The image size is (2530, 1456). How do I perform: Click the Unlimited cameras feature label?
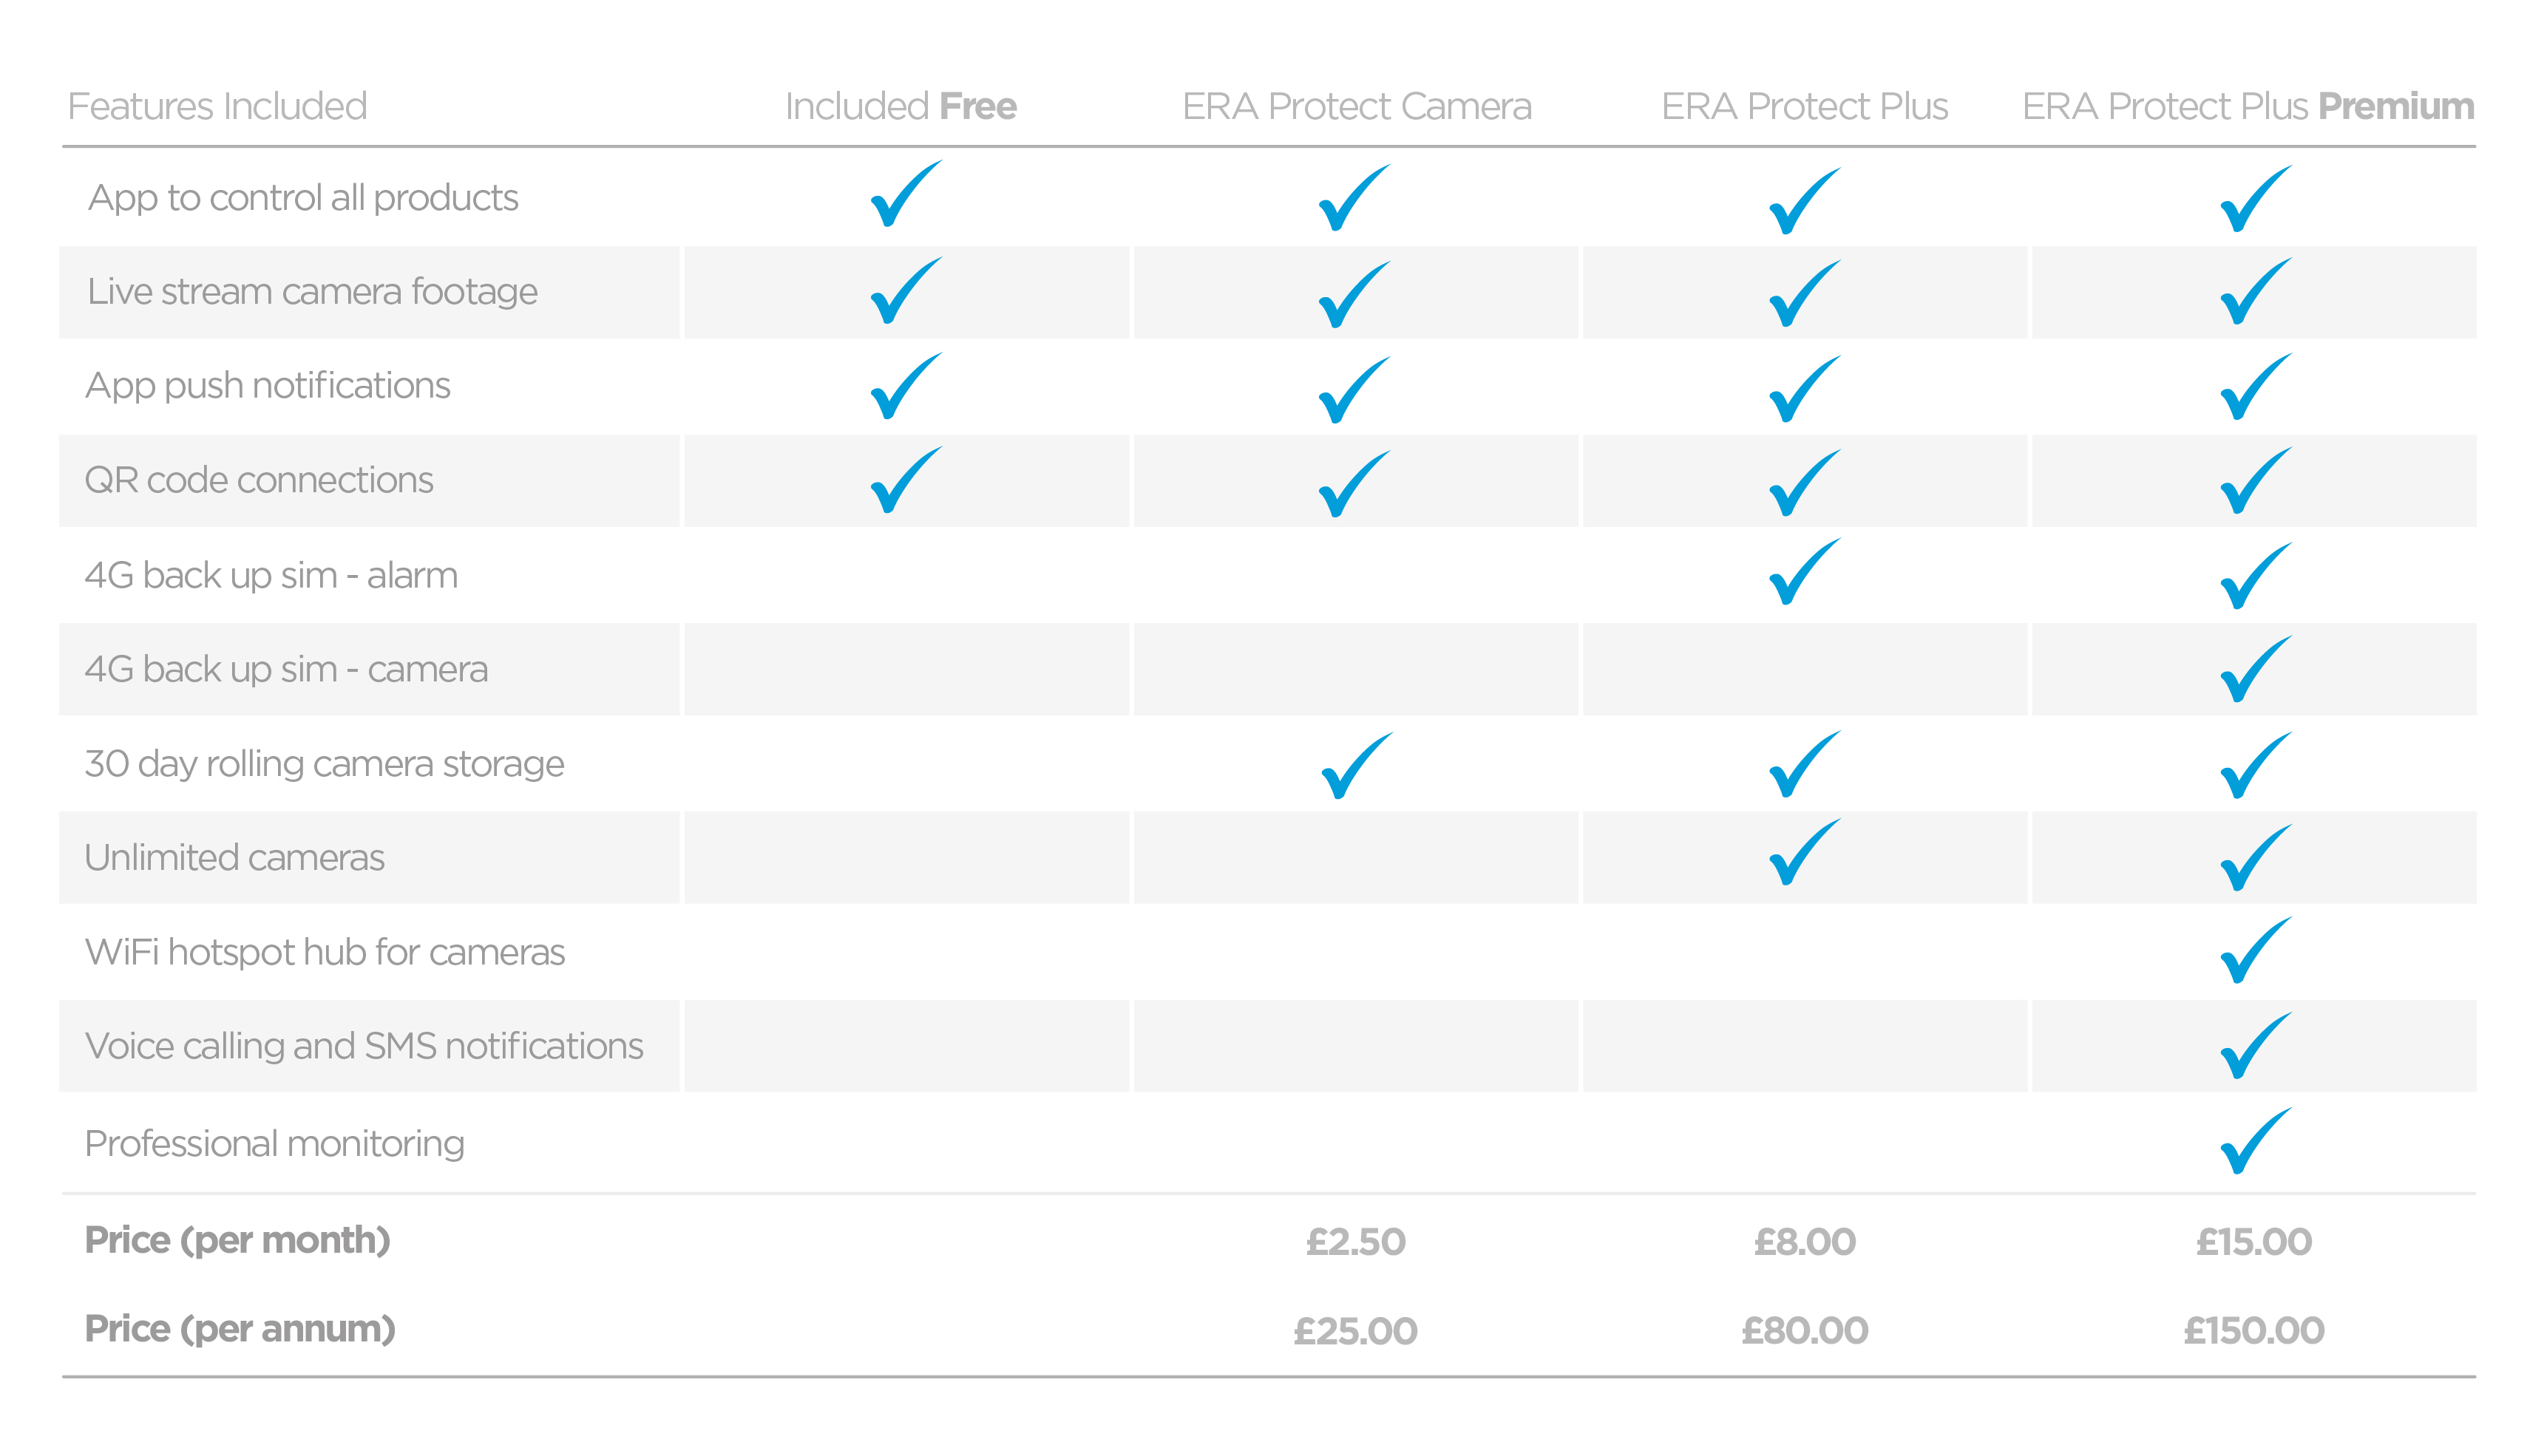point(234,858)
